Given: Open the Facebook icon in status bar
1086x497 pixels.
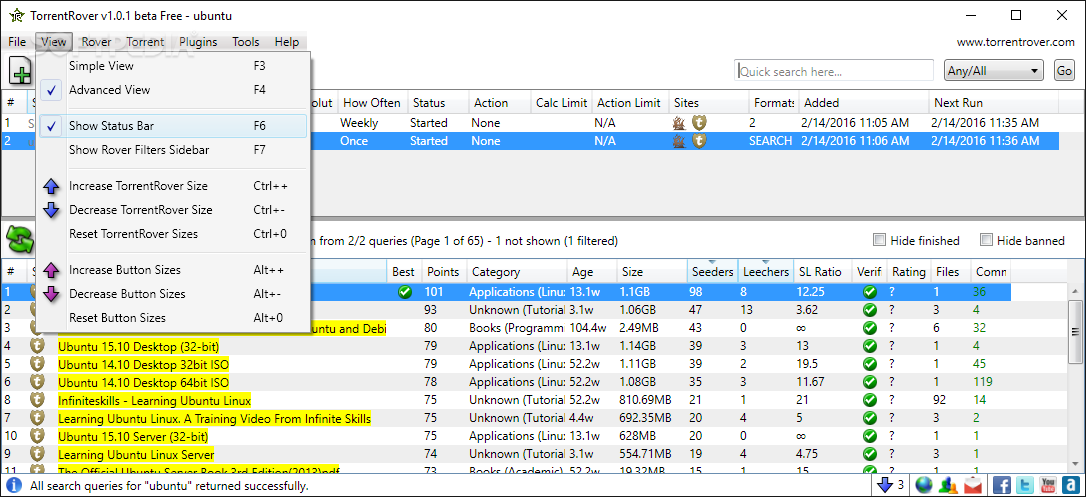Looking at the screenshot, I should tap(1002, 485).
